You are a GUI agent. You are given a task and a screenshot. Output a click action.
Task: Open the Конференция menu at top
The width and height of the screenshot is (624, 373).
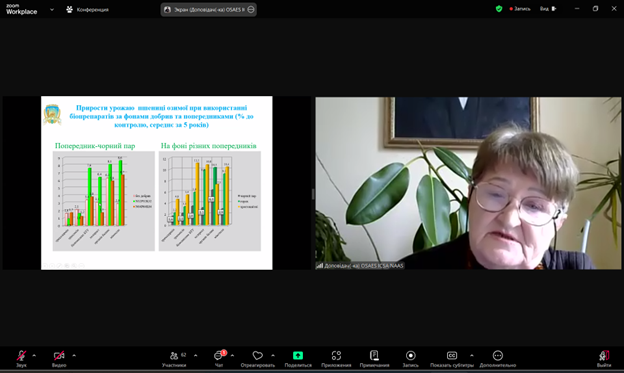pyautogui.click(x=88, y=10)
